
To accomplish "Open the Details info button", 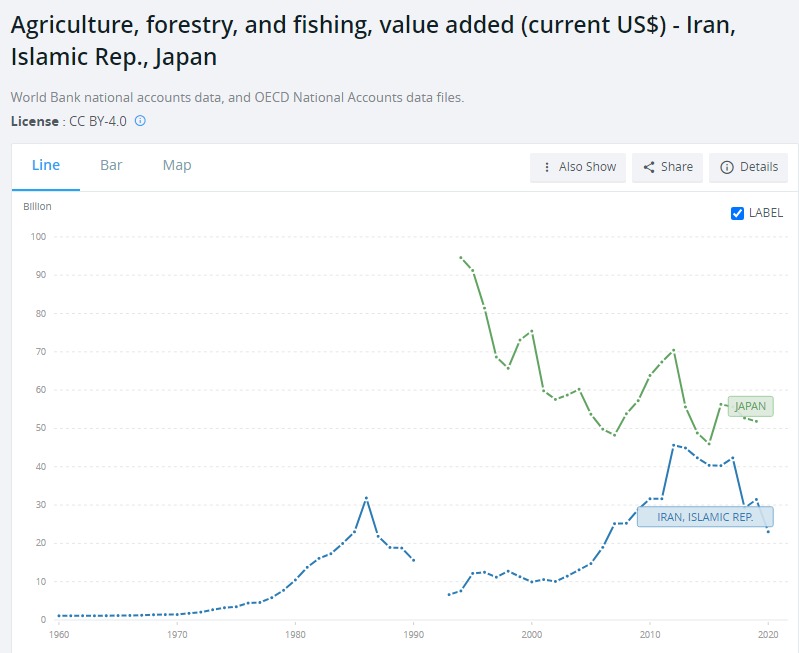I will click(748, 167).
